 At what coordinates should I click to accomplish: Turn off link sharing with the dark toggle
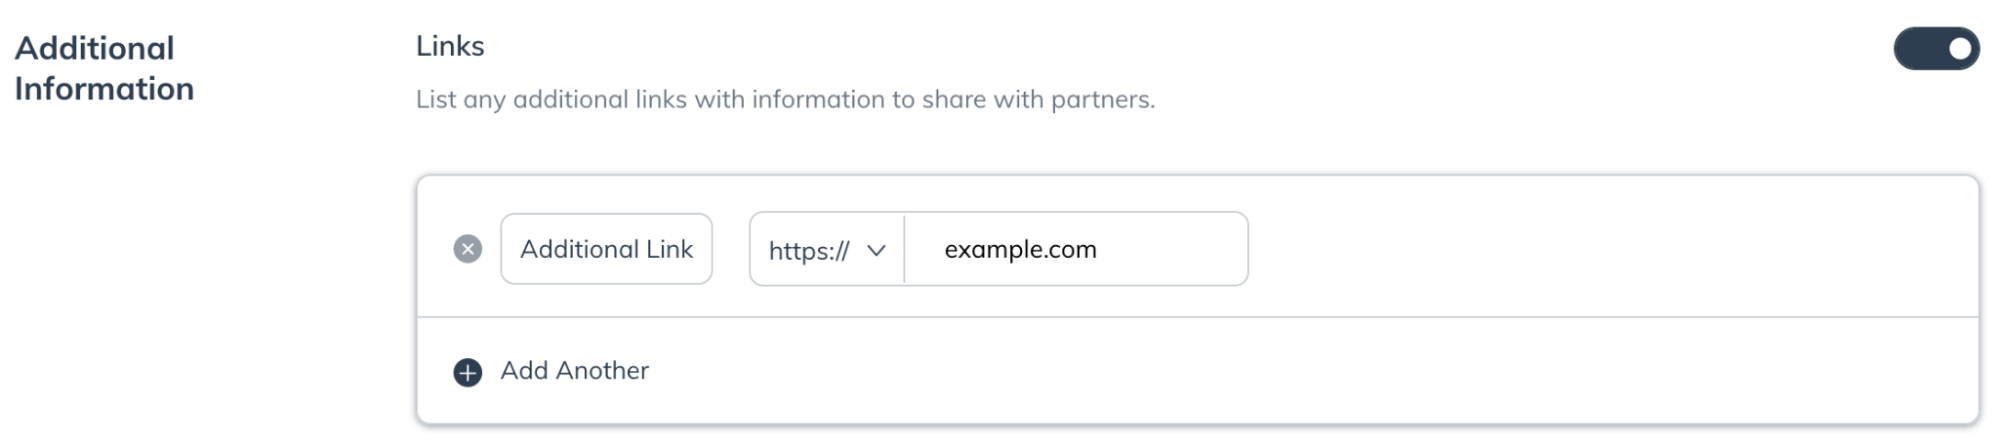[x=1936, y=49]
